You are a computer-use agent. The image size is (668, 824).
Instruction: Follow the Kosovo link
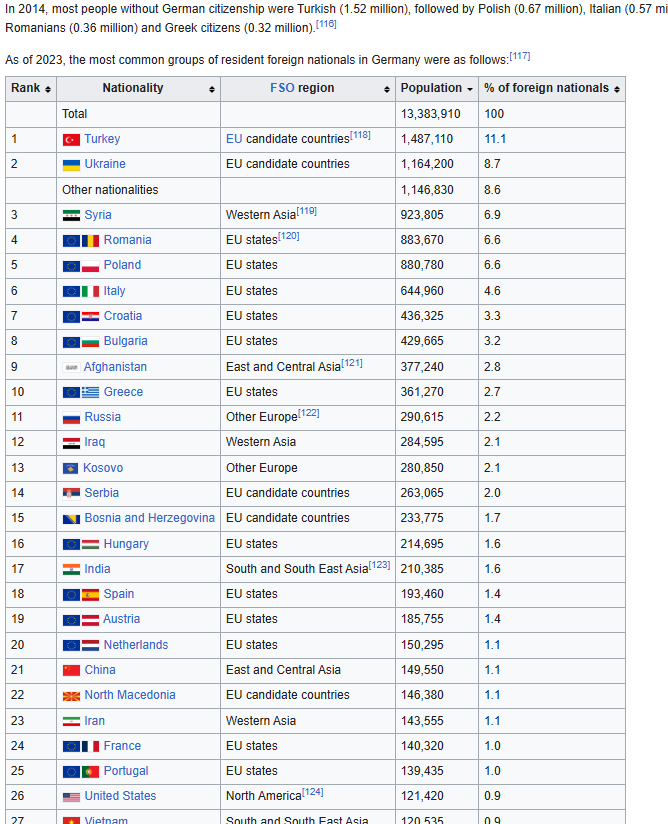pos(103,468)
